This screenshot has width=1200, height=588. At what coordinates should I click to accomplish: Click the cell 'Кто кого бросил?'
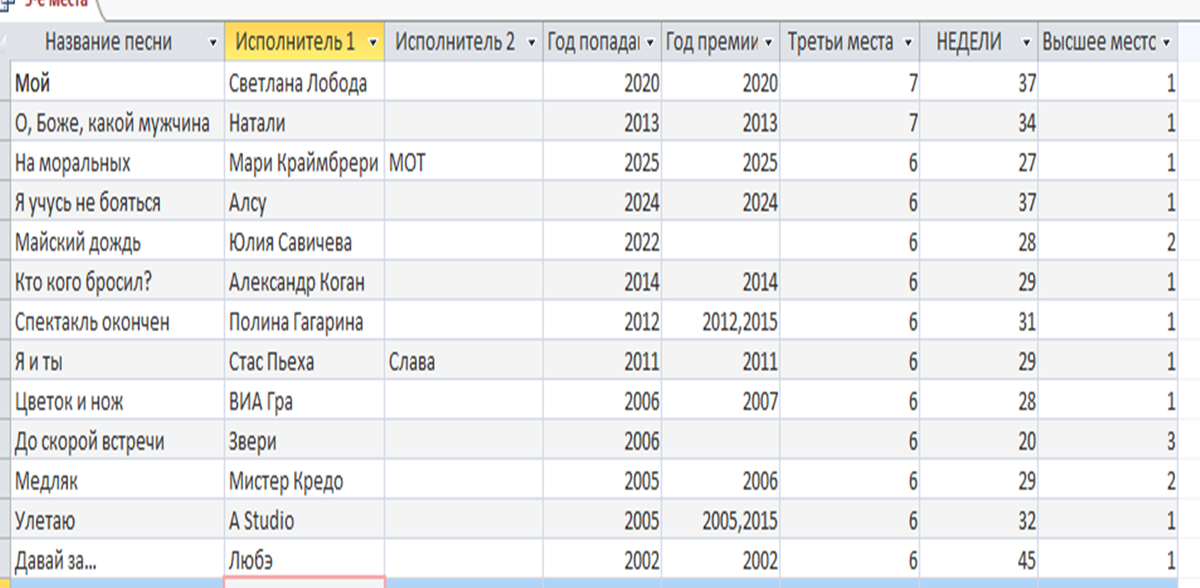pos(118,282)
